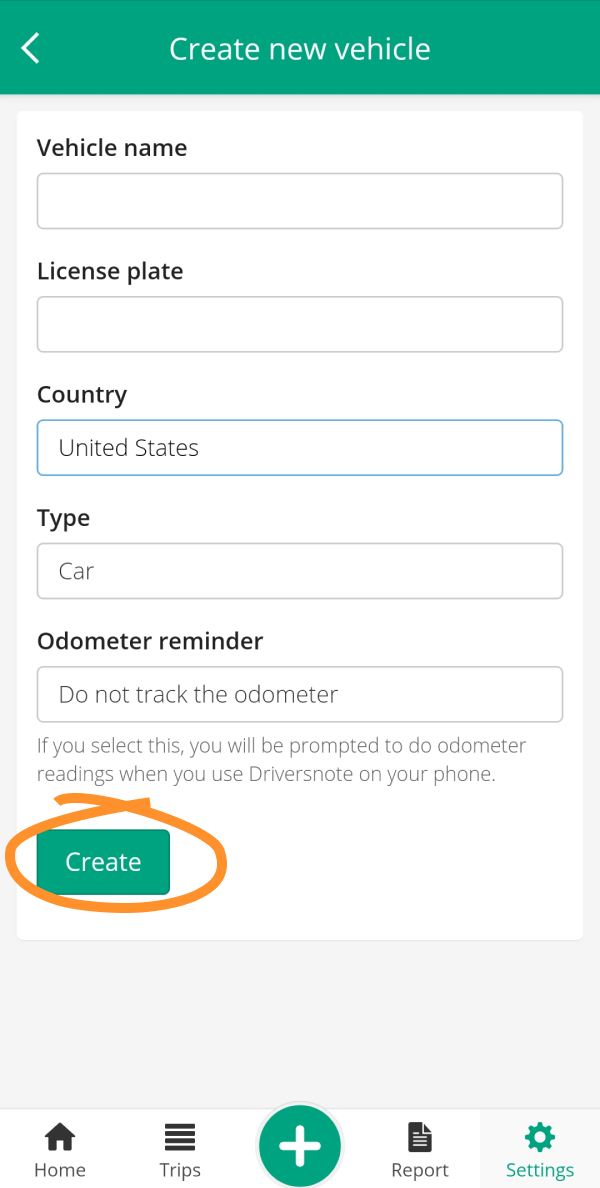Open the Report section
The height and width of the screenshot is (1188, 600).
[420, 1147]
